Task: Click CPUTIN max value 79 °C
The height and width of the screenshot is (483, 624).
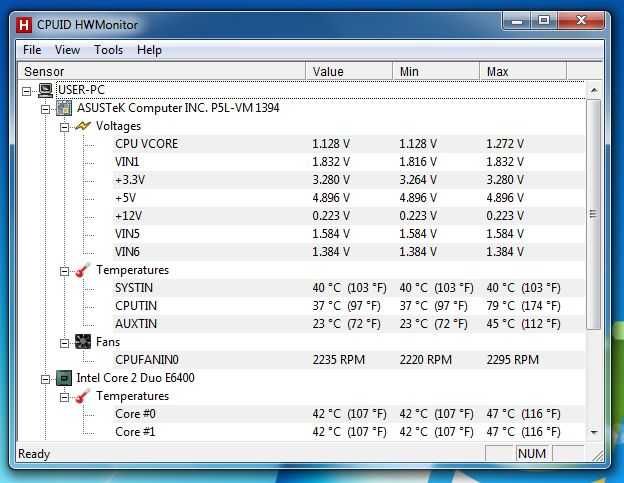Action: 523,306
